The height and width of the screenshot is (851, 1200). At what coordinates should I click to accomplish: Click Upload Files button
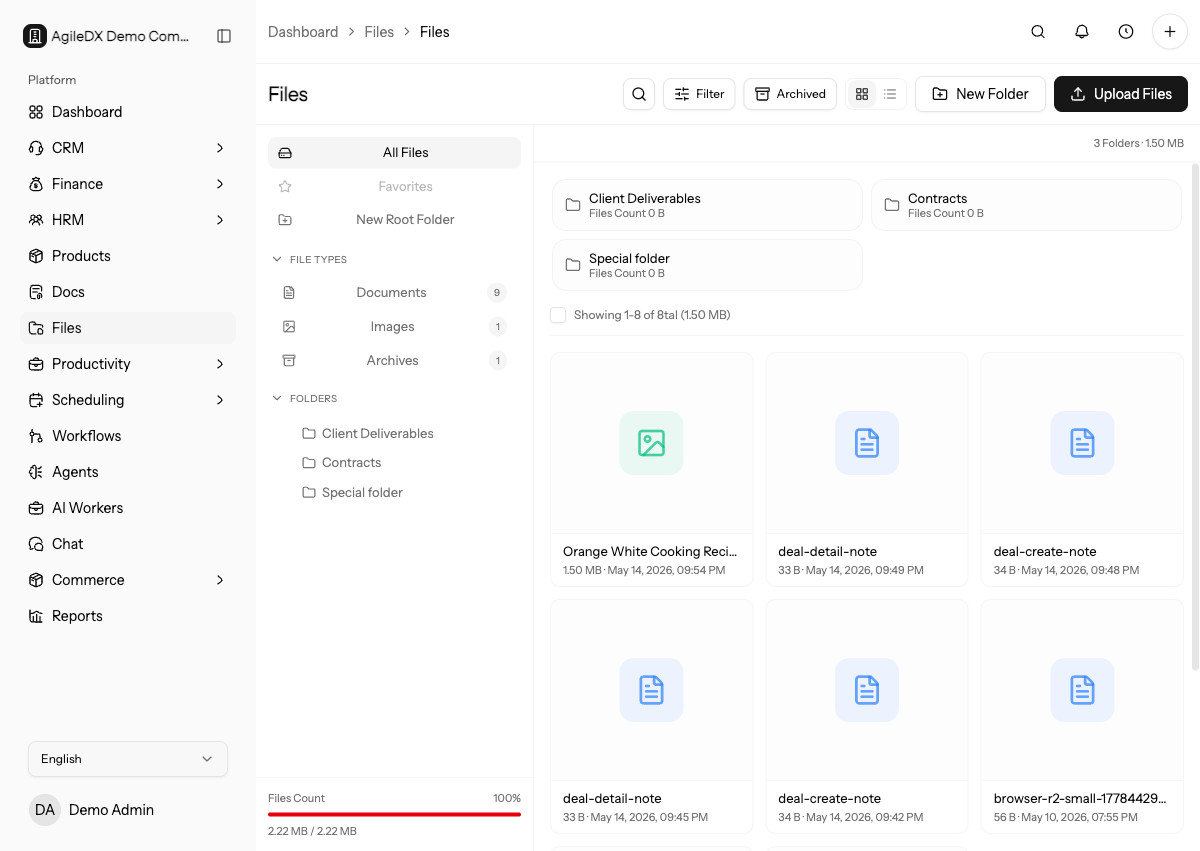(x=1121, y=94)
